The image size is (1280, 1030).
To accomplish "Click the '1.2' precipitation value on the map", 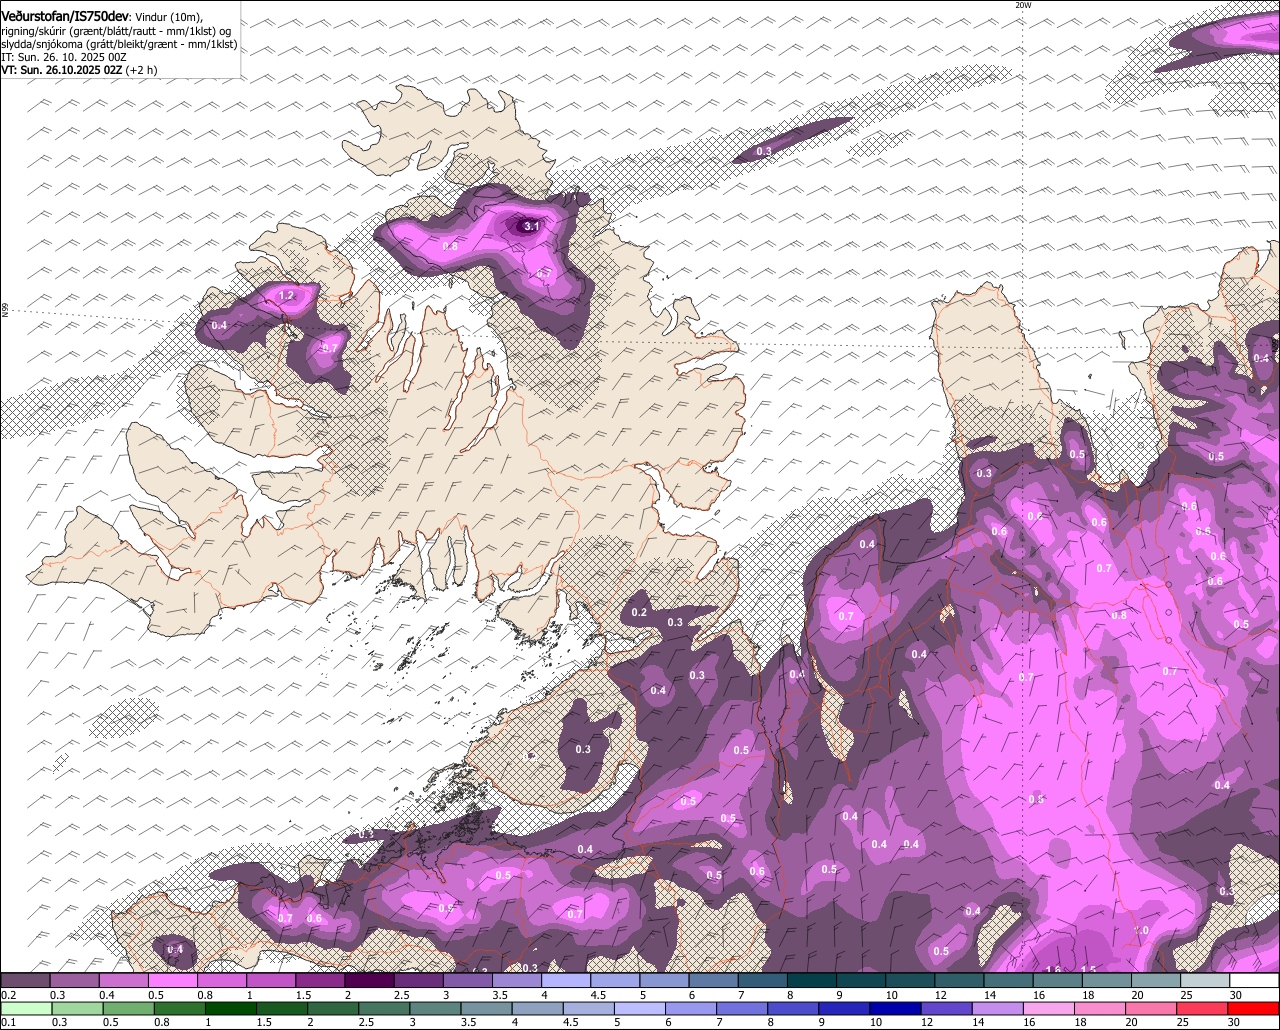I will coord(286,296).
